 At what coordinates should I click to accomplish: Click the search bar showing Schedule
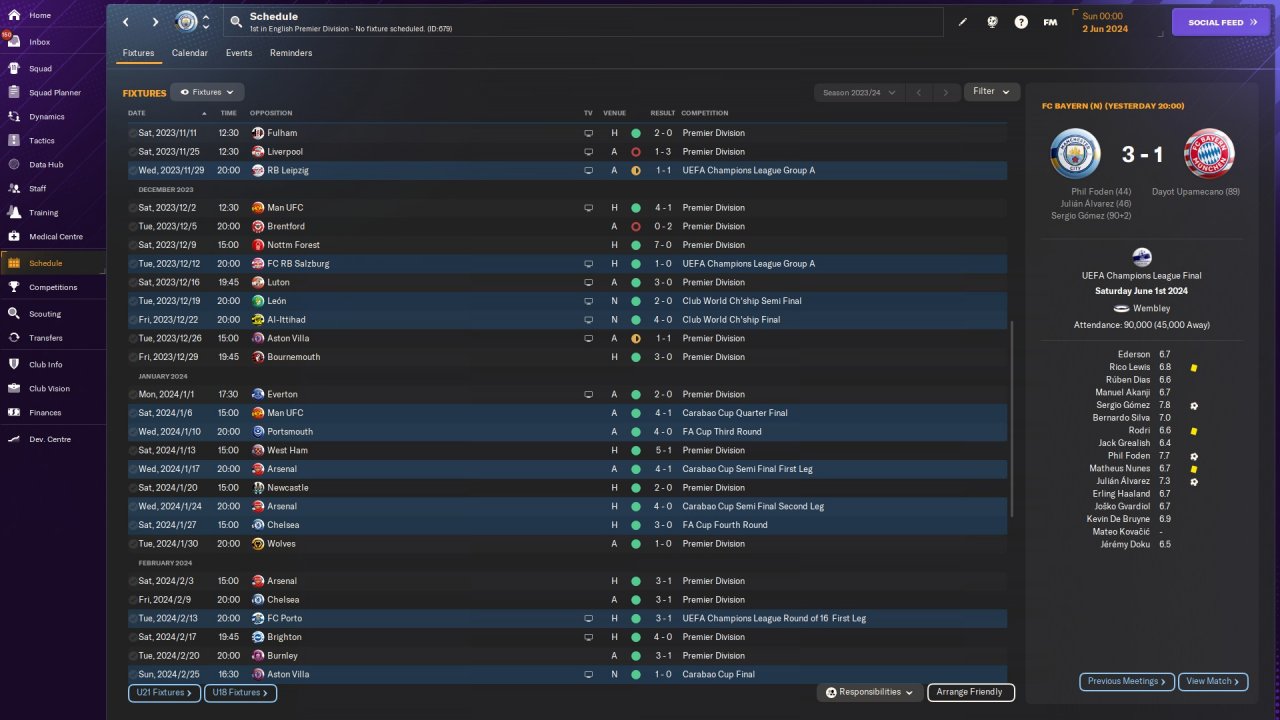pos(583,22)
